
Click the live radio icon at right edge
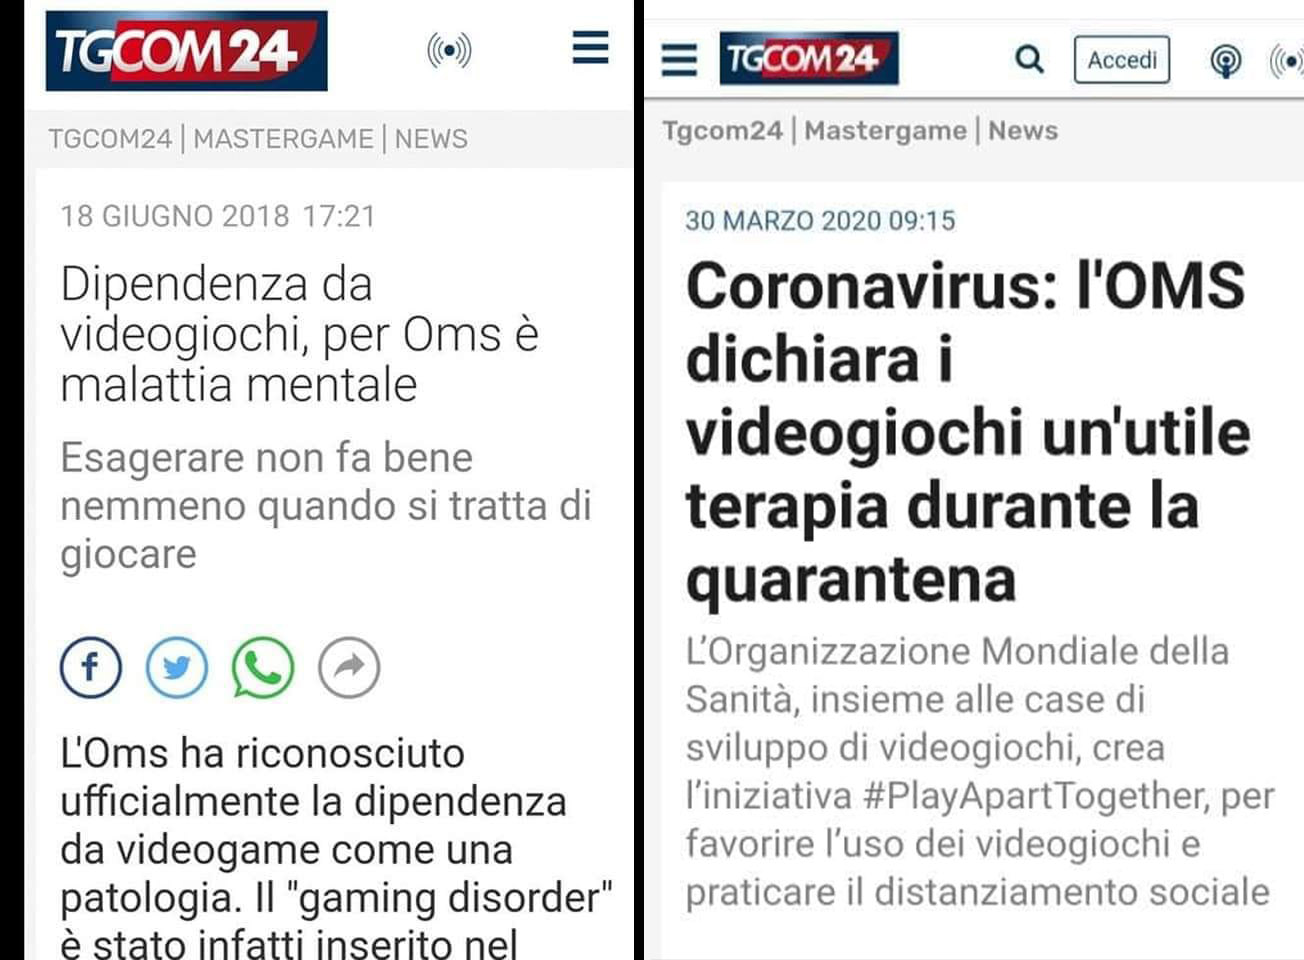1287,62
